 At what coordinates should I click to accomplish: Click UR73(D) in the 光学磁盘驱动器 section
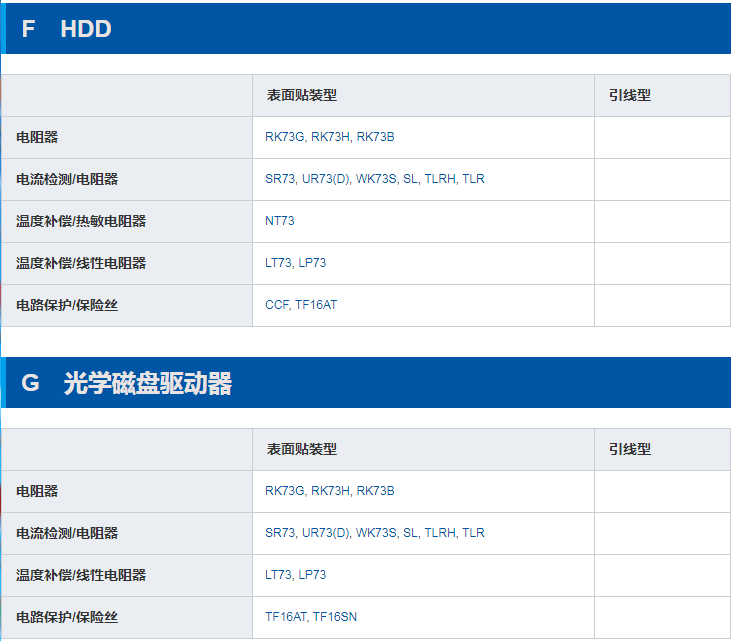325,533
